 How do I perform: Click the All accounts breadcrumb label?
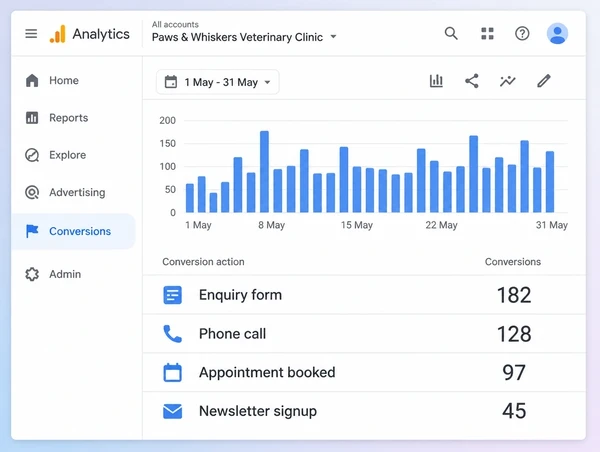tap(175, 24)
